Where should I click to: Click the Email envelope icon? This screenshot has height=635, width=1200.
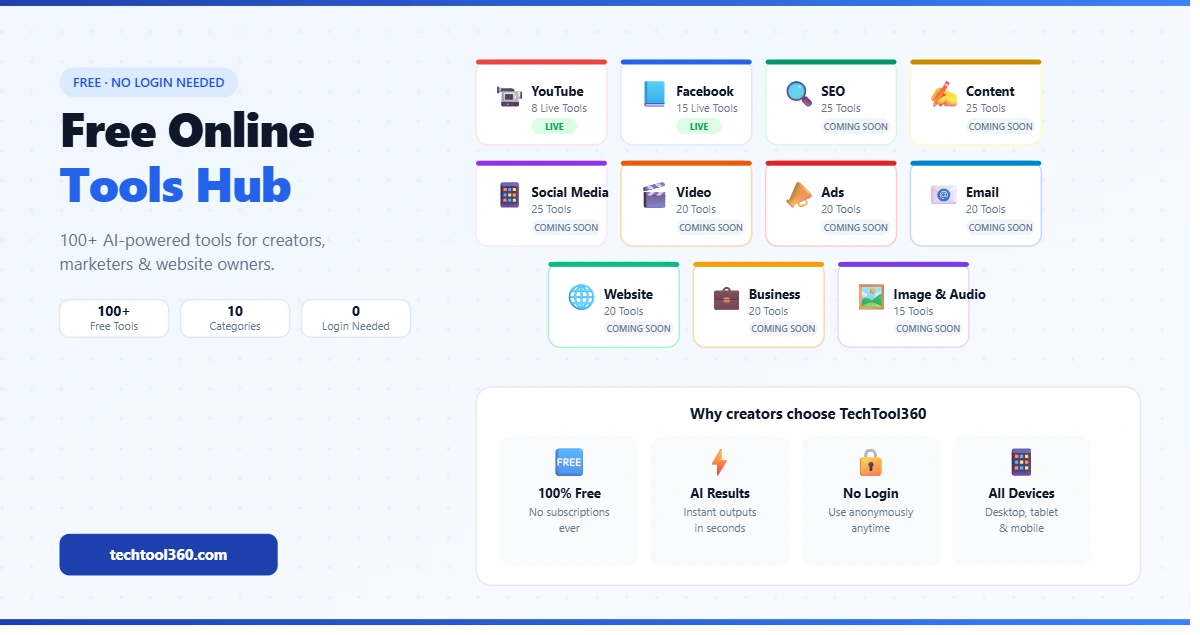[944, 195]
